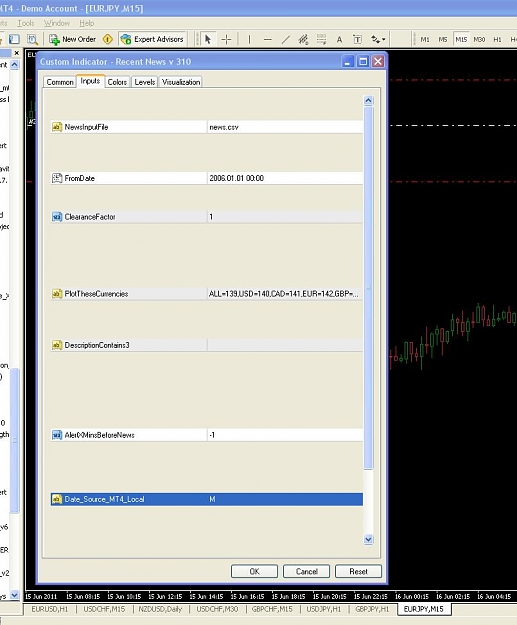The width and height of the screenshot is (517, 625).
Task: Click the FromDate datetime type icon
Action: tap(57, 178)
